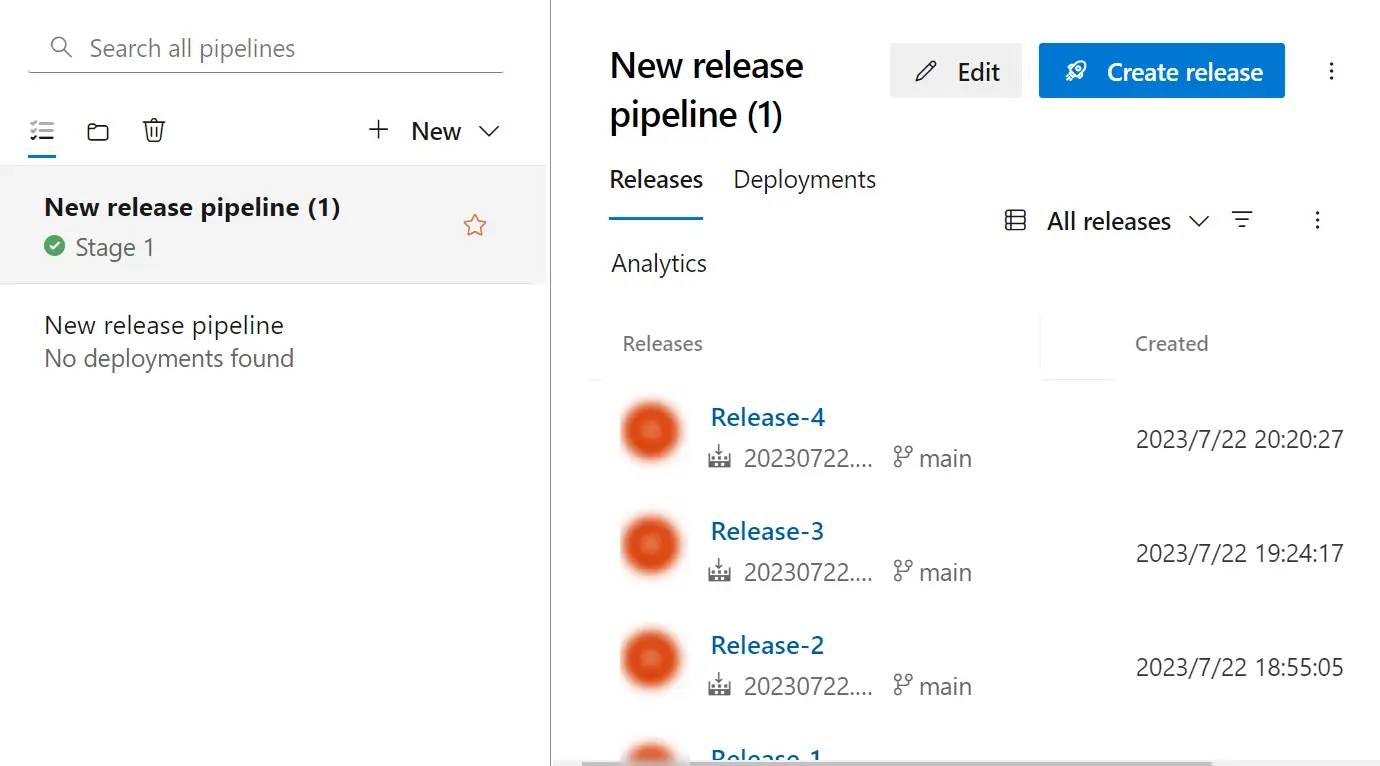Click the build artifact icon under Release-4
This screenshot has width=1380, height=766.
click(x=719, y=458)
